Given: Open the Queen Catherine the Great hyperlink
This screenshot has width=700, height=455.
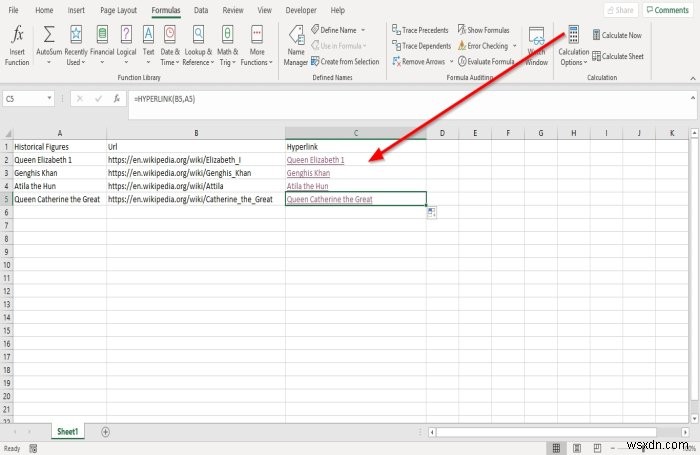Looking at the screenshot, I should (x=329, y=199).
